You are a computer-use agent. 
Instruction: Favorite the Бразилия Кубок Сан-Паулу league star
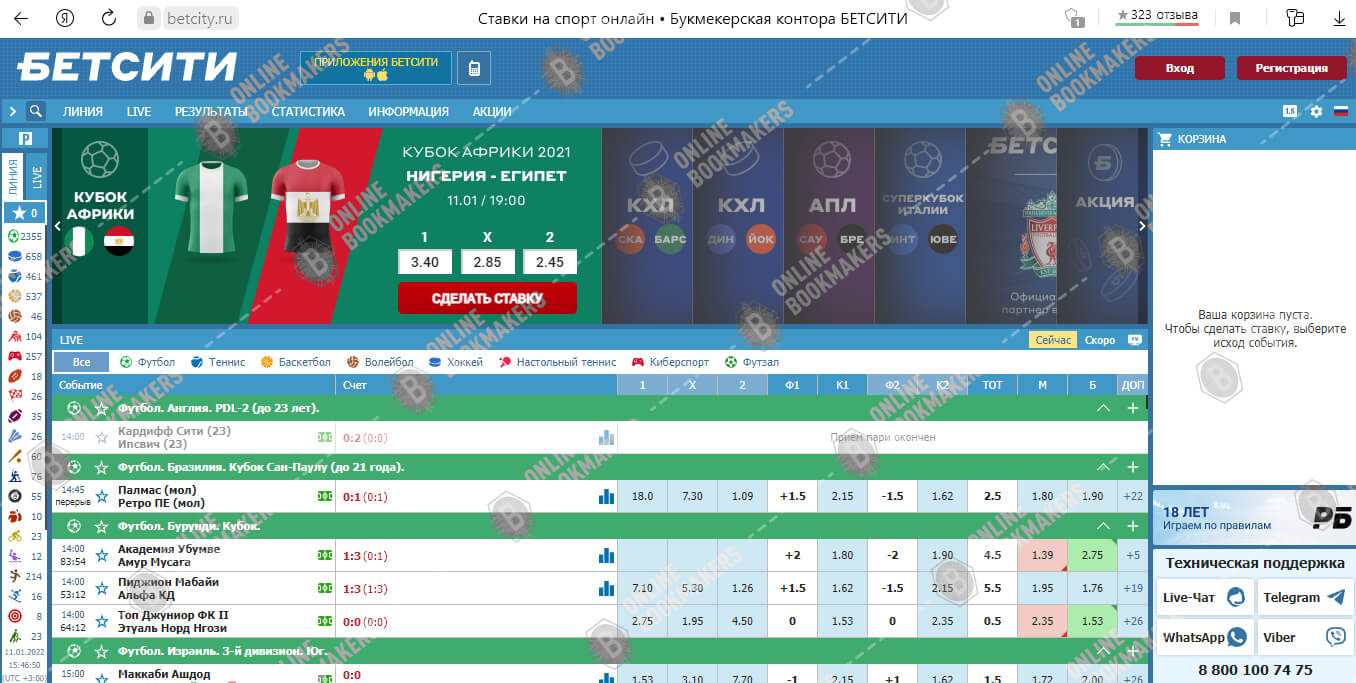[101, 467]
